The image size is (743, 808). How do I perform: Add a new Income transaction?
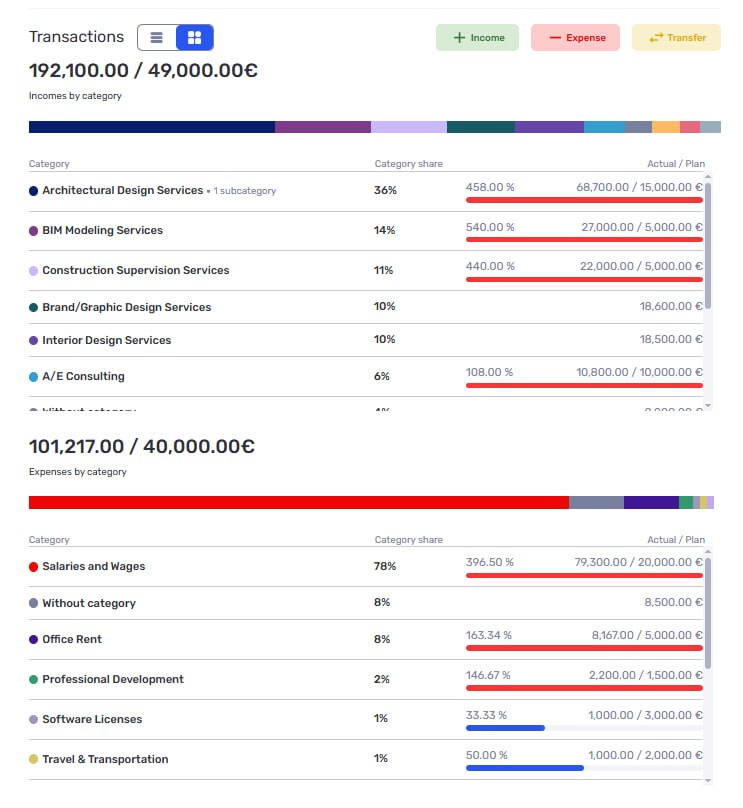pos(477,38)
